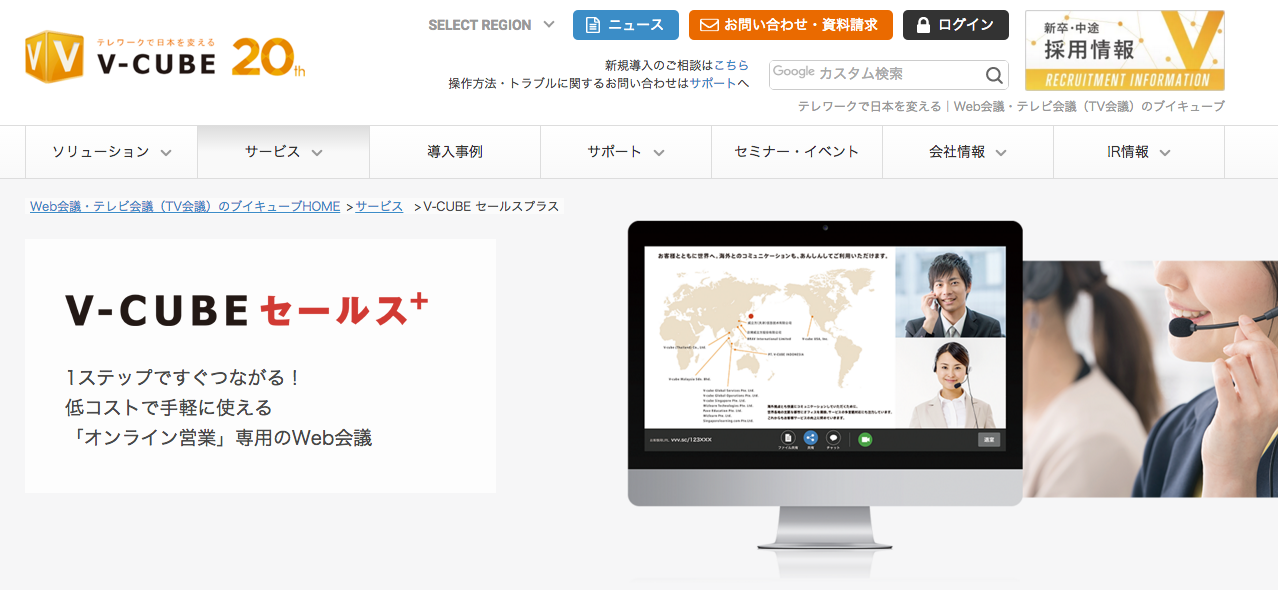Expand the 会社情報 menu chevron

tap(1001, 153)
